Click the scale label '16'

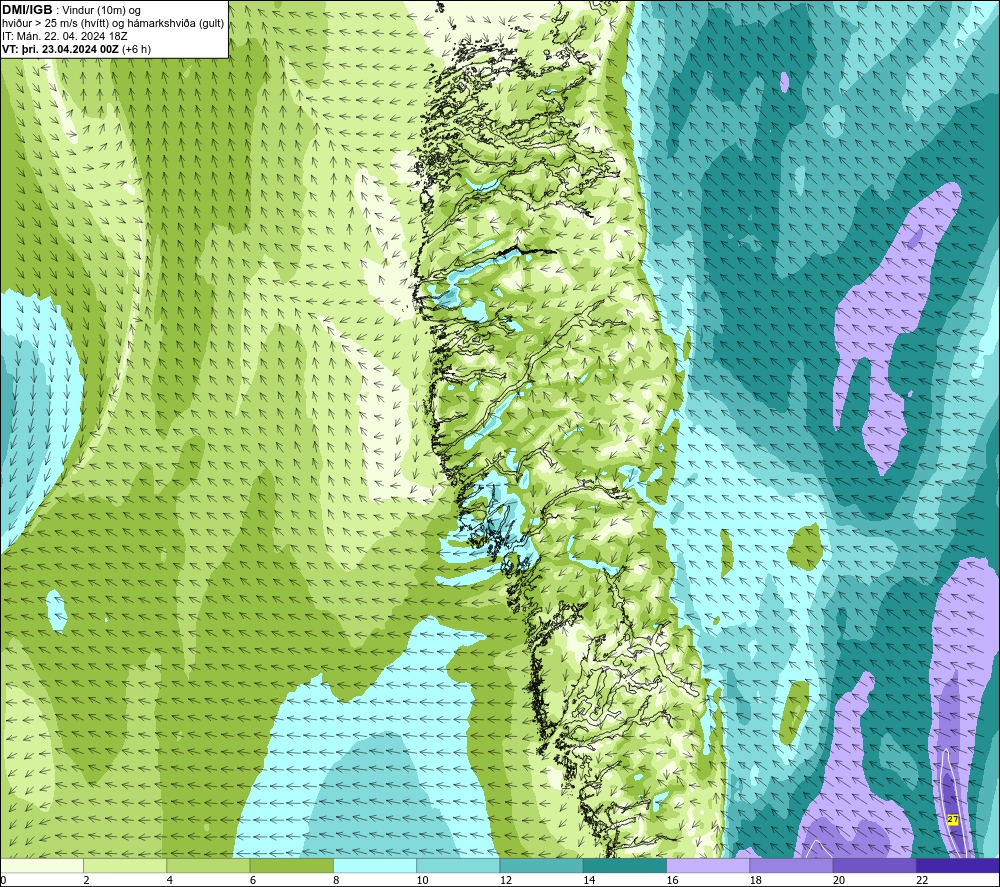[672, 880]
